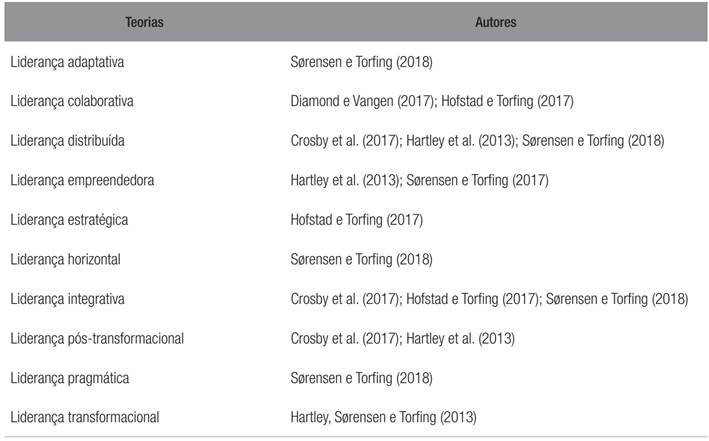Image resolution: width=709 pixels, height=441 pixels.
Task: Click the authors in the Liderança estratégica row
Action: pos(357,220)
